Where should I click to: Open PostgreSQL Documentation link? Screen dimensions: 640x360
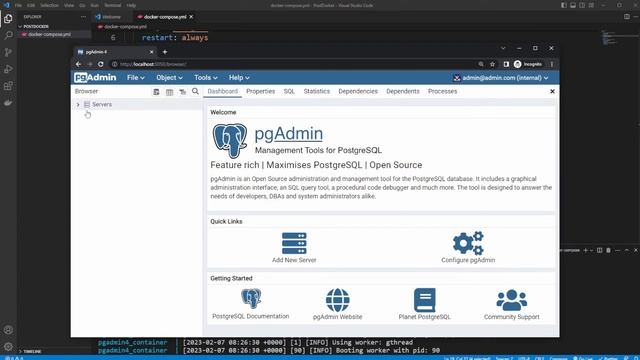[x=251, y=304]
